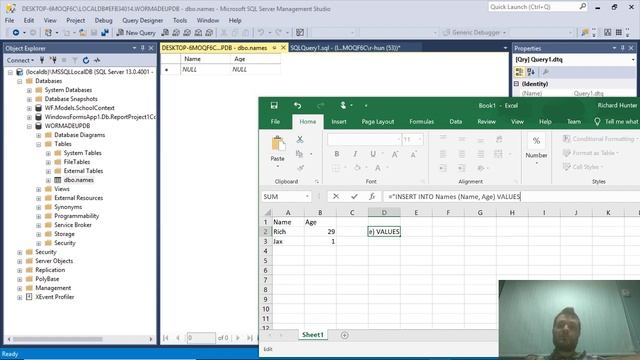
Task: Switch to the Insert ribbon tab
Action: (339, 122)
